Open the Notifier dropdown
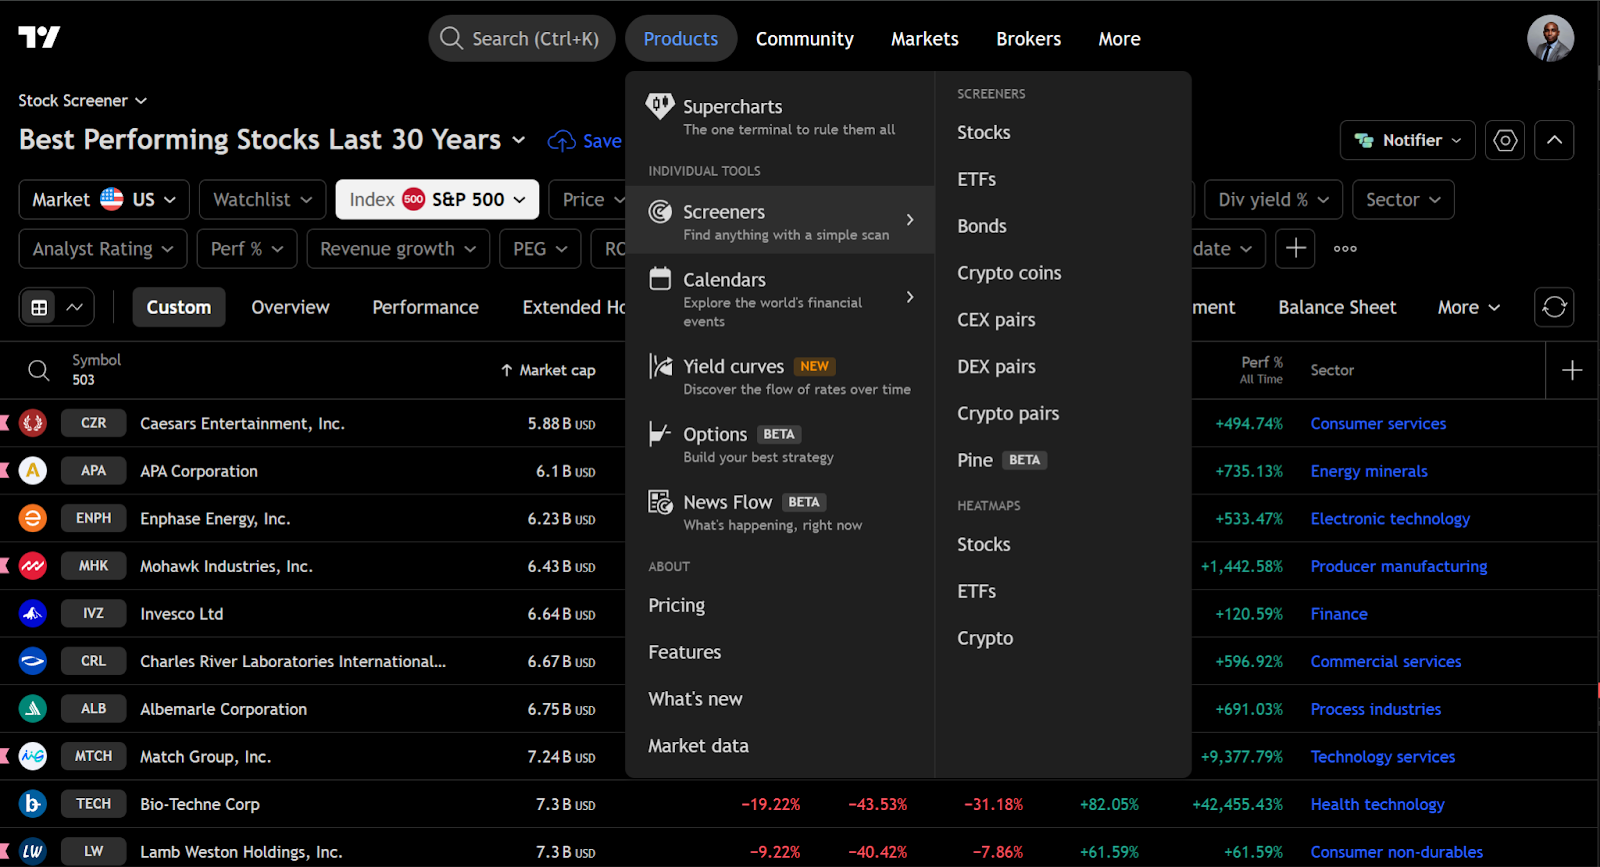Screen dimensions: 1600x867 pyautogui.click(x=1408, y=140)
